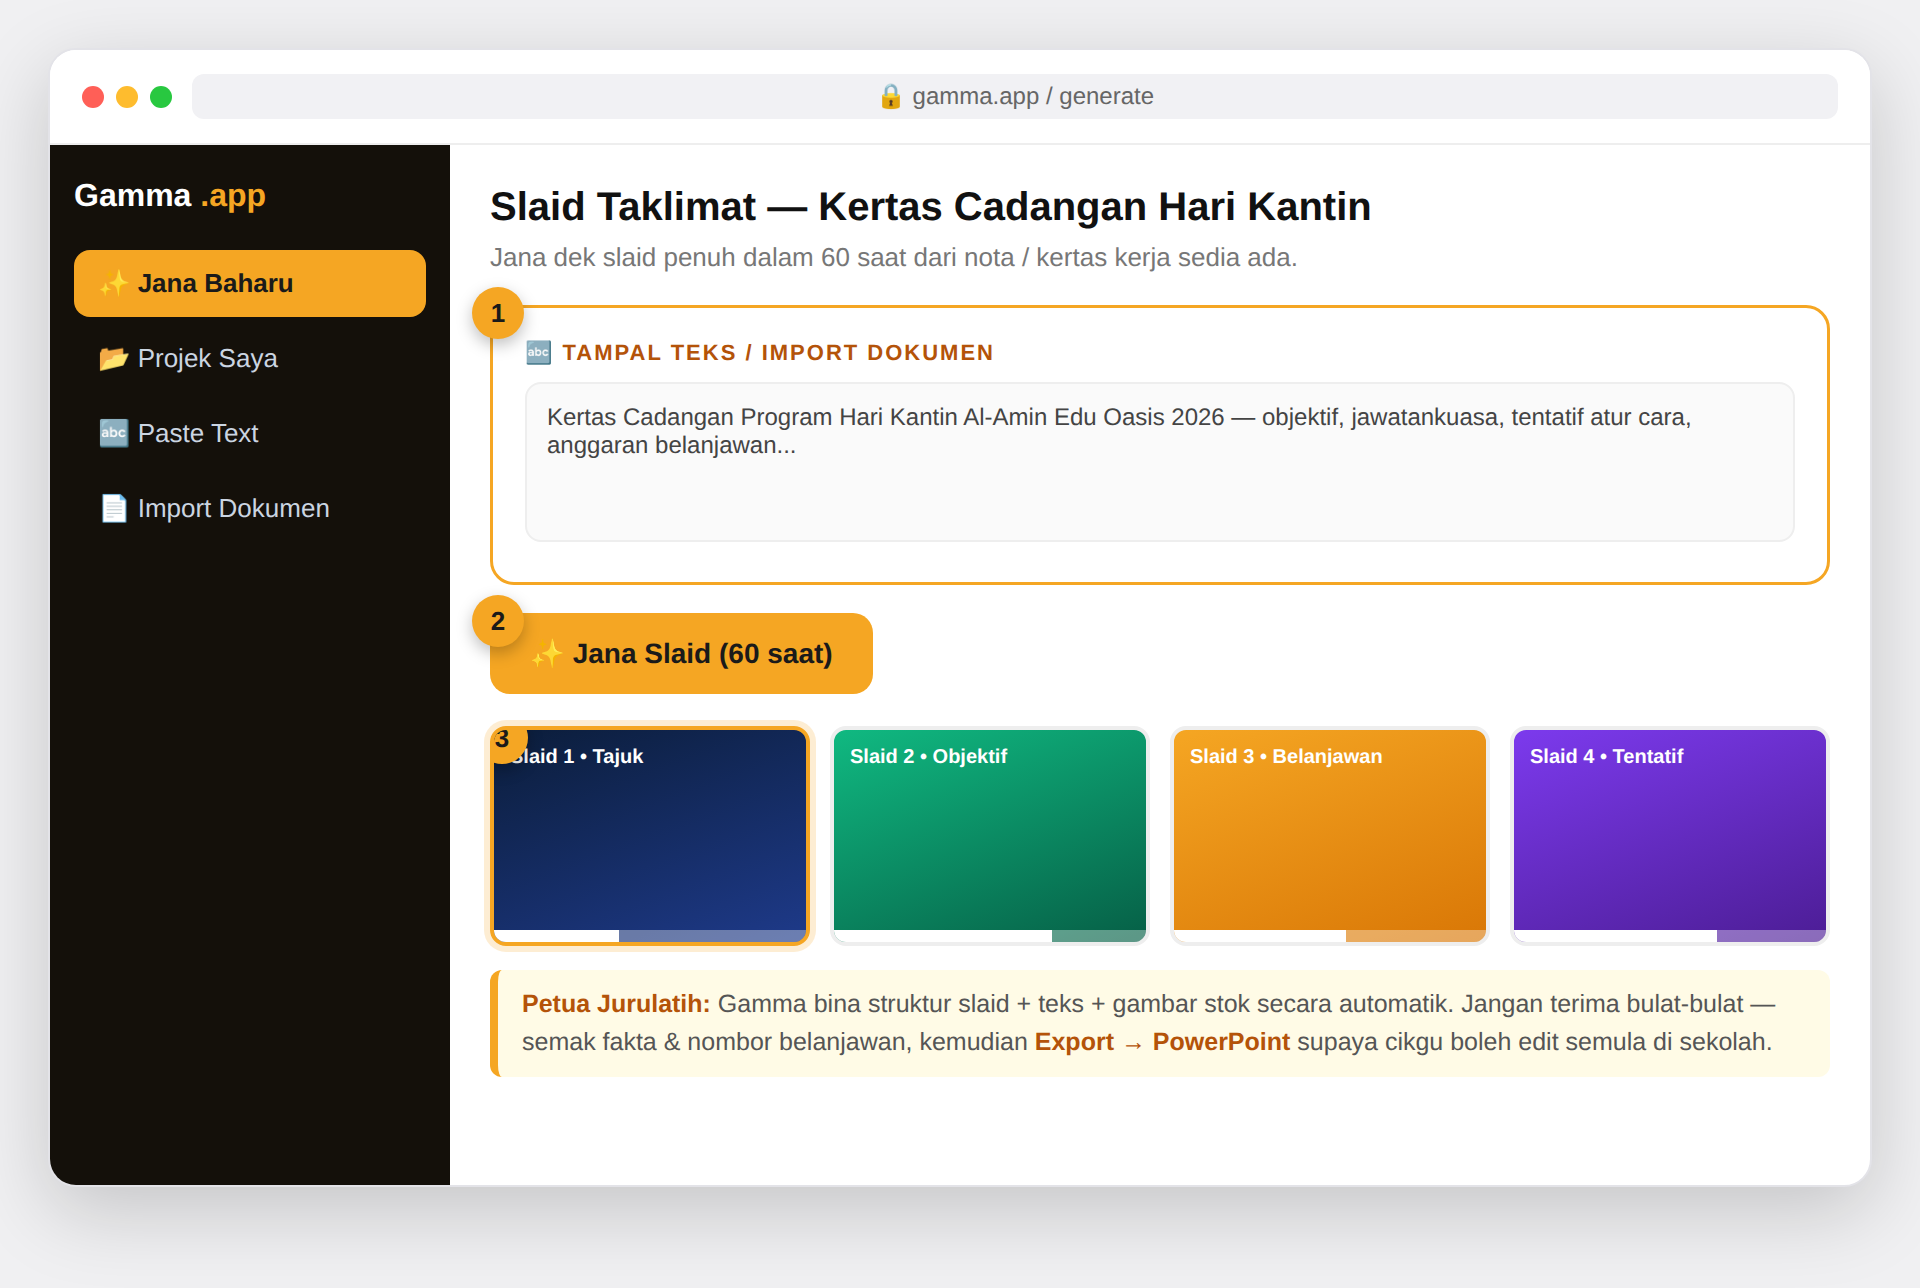Choose Import Dokumen in the sidebar
This screenshot has width=1920, height=1288.
coord(250,508)
